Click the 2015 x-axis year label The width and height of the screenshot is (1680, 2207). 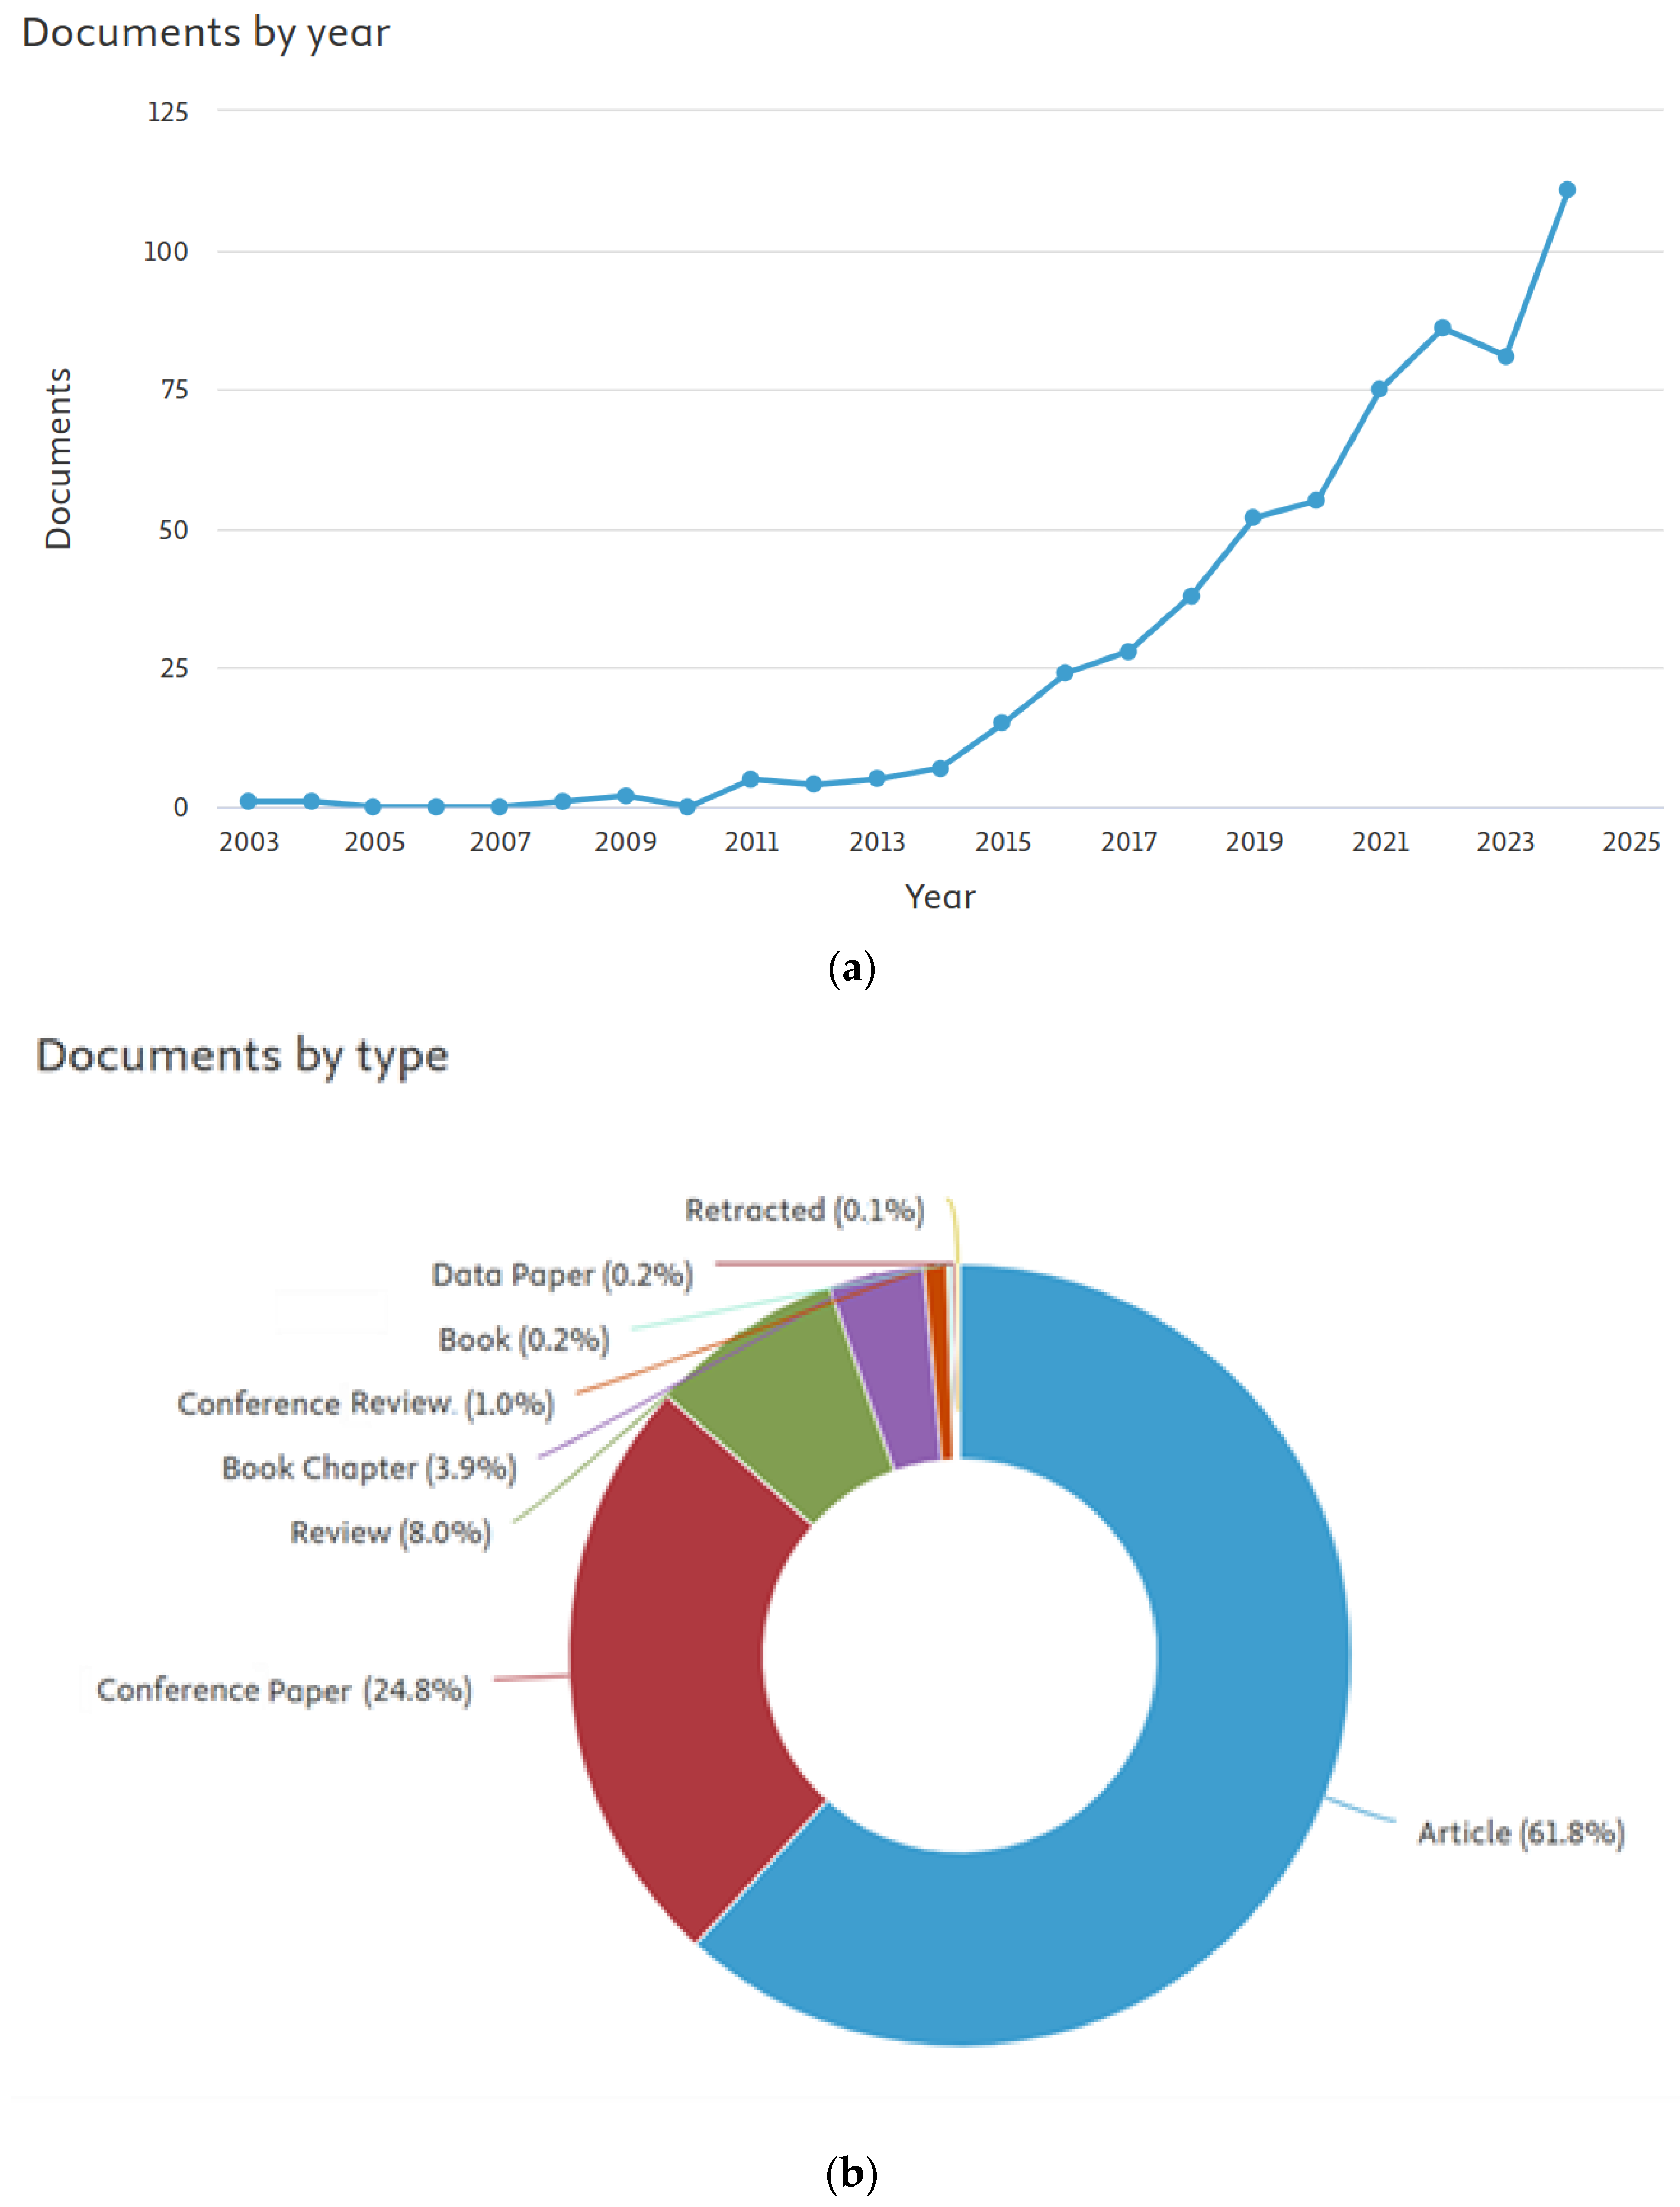1002,842
